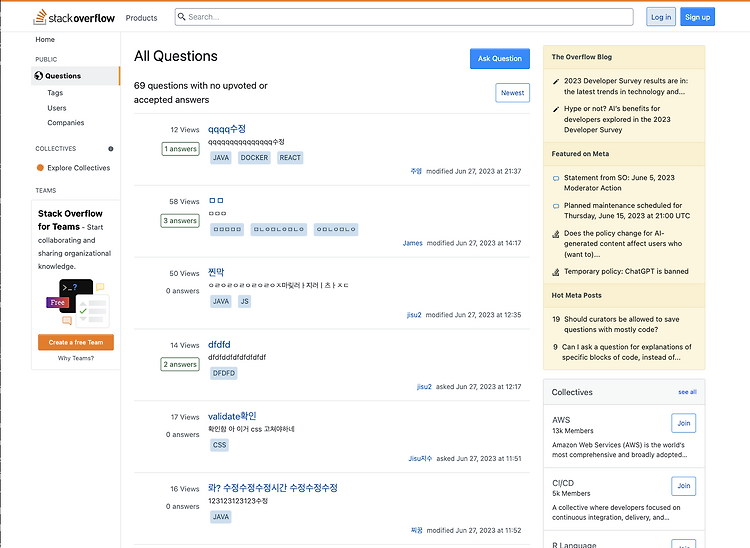Click 58 Views text on second question
750x548 pixels.
pos(184,202)
